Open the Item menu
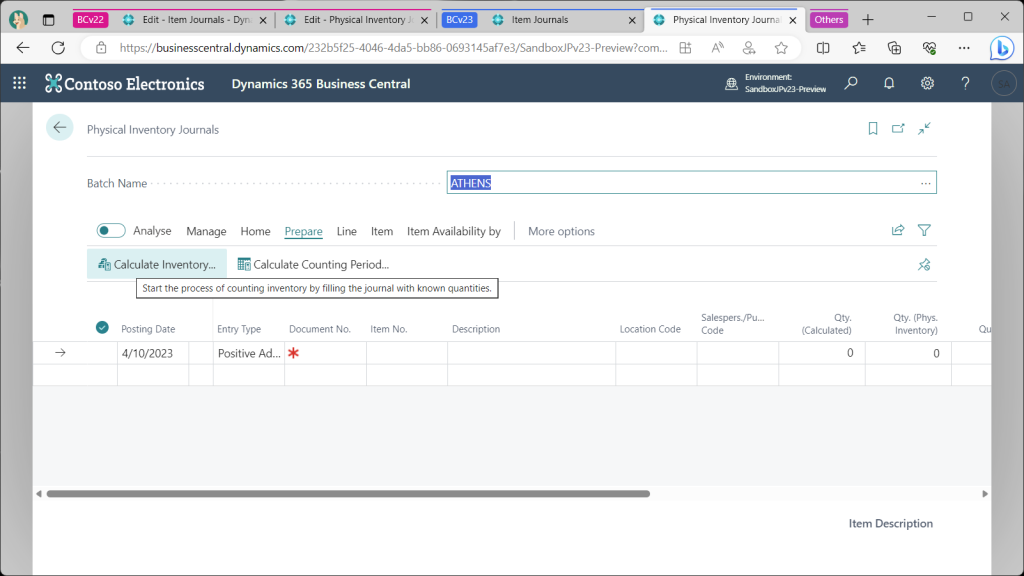The width and height of the screenshot is (1024, 576). tap(382, 231)
